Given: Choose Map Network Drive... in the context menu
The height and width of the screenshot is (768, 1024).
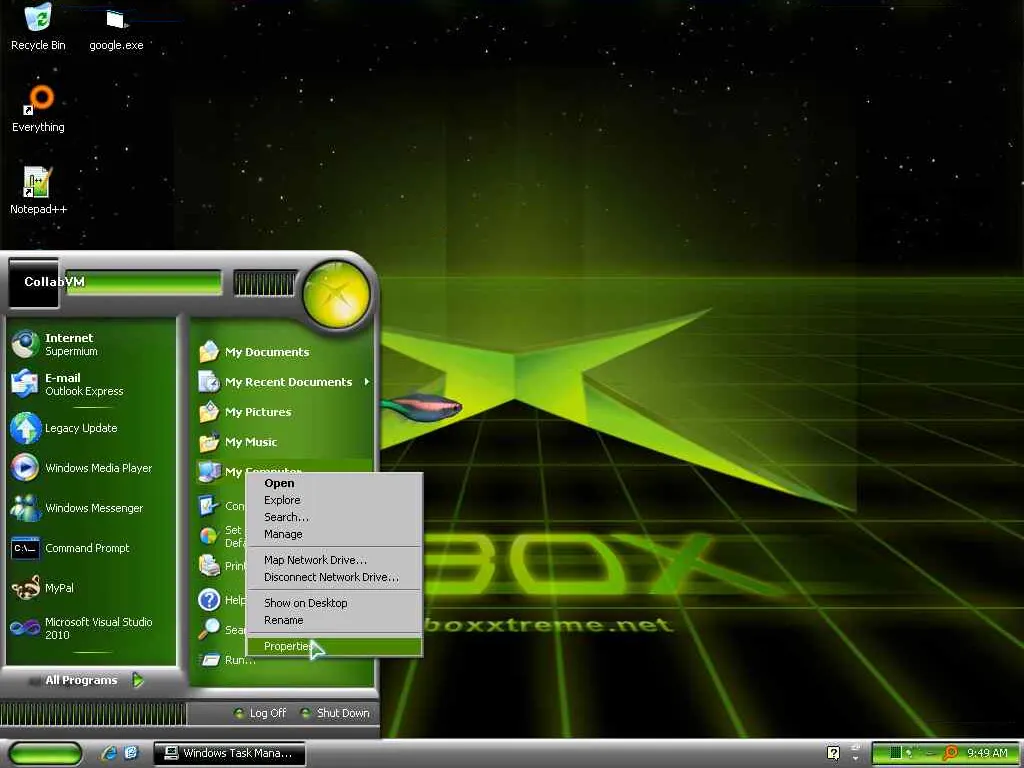Looking at the screenshot, I should (334, 560).
